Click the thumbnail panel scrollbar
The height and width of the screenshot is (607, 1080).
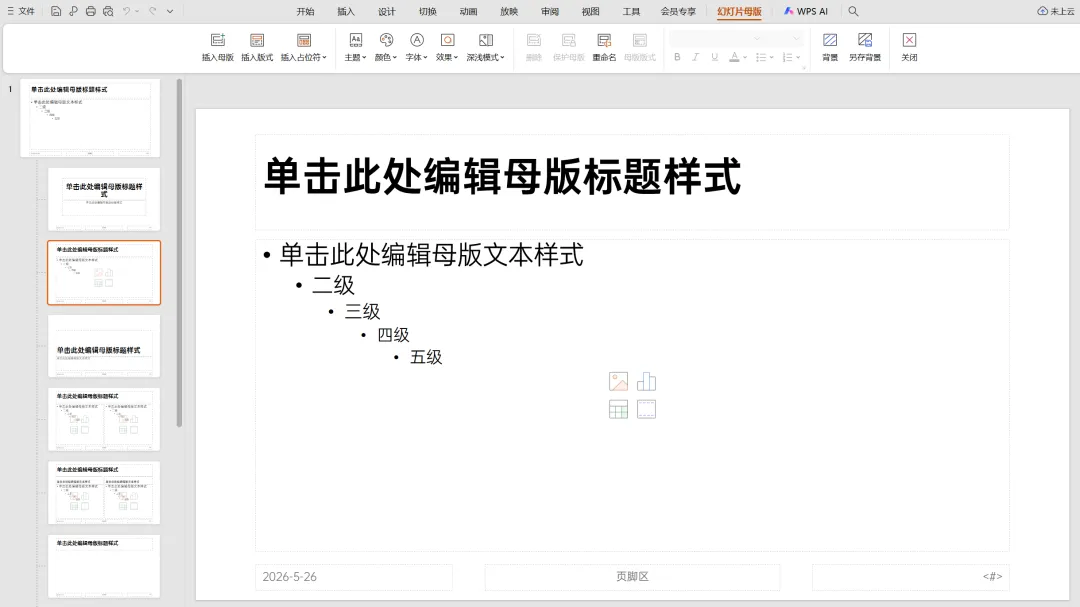(x=180, y=253)
